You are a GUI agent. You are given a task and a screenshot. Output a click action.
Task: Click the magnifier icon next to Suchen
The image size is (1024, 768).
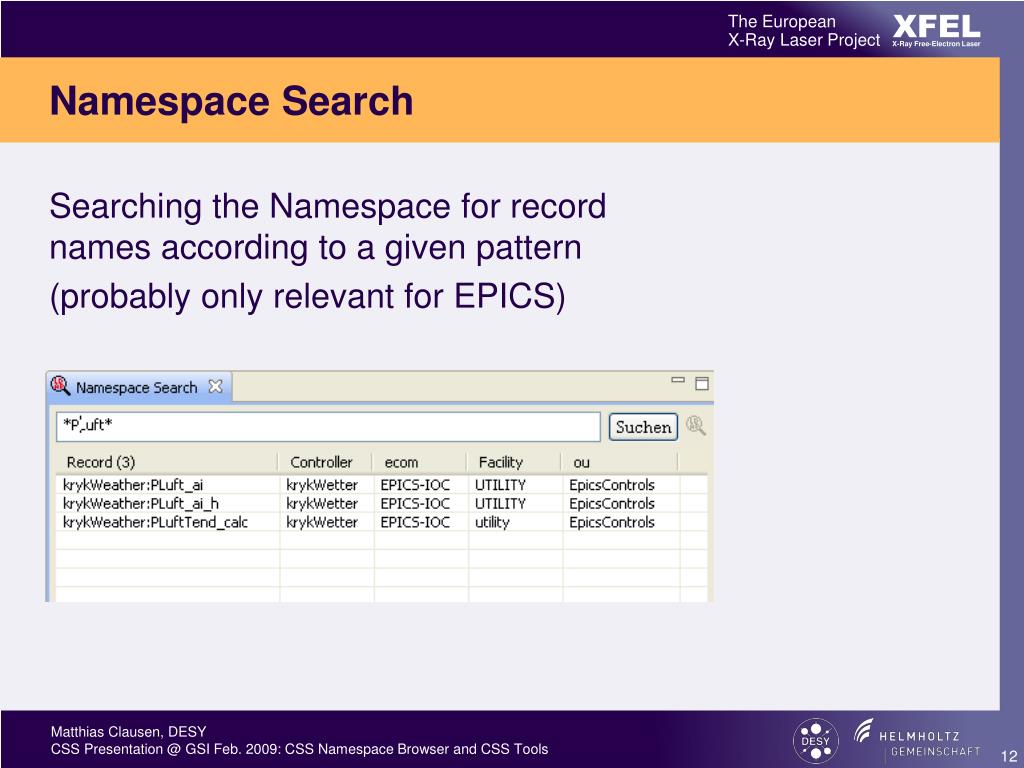(x=696, y=426)
